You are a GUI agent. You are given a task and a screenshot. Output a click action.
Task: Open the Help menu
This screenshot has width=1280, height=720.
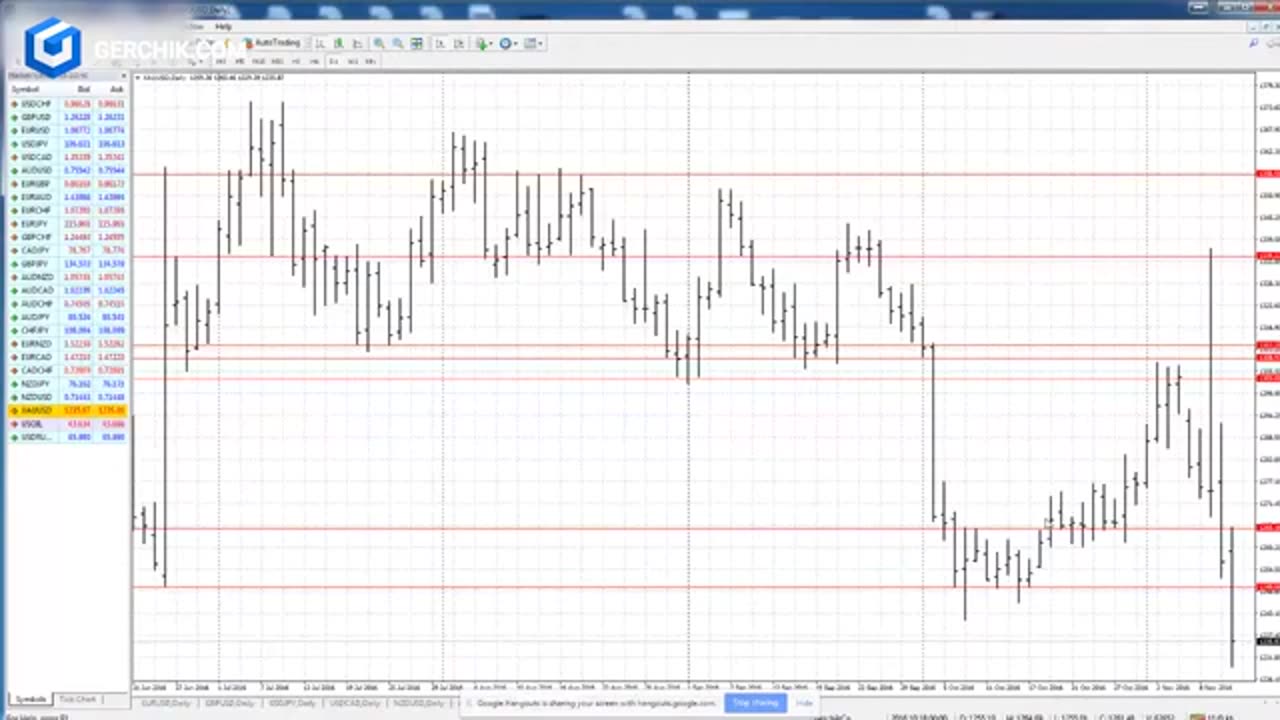(x=223, y=26)
